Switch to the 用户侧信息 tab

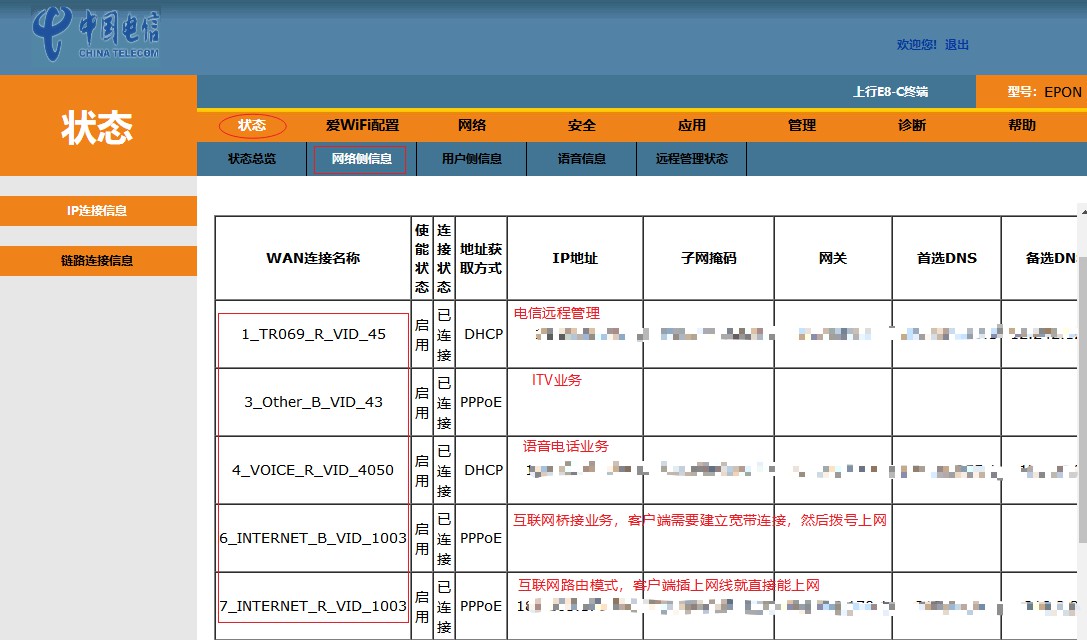coord(470,158)
